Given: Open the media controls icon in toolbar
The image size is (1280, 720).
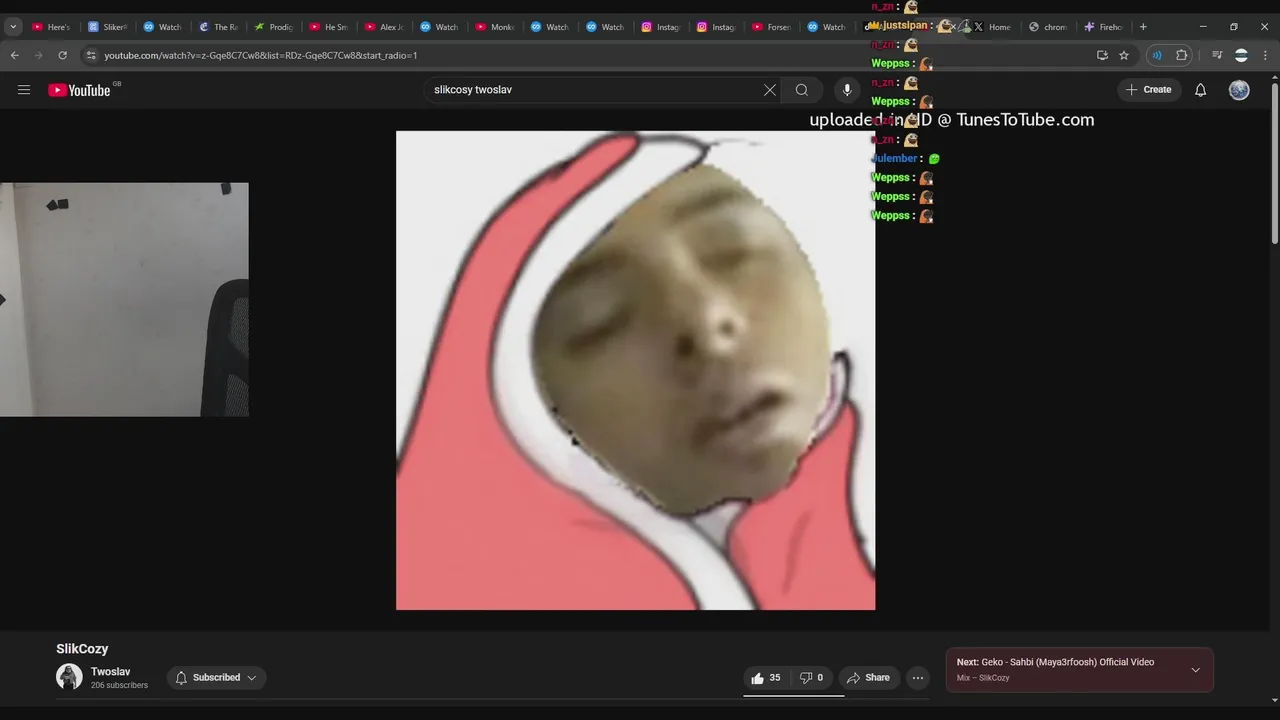Looking at the screenshot, I should click(x=1217, y=55).
